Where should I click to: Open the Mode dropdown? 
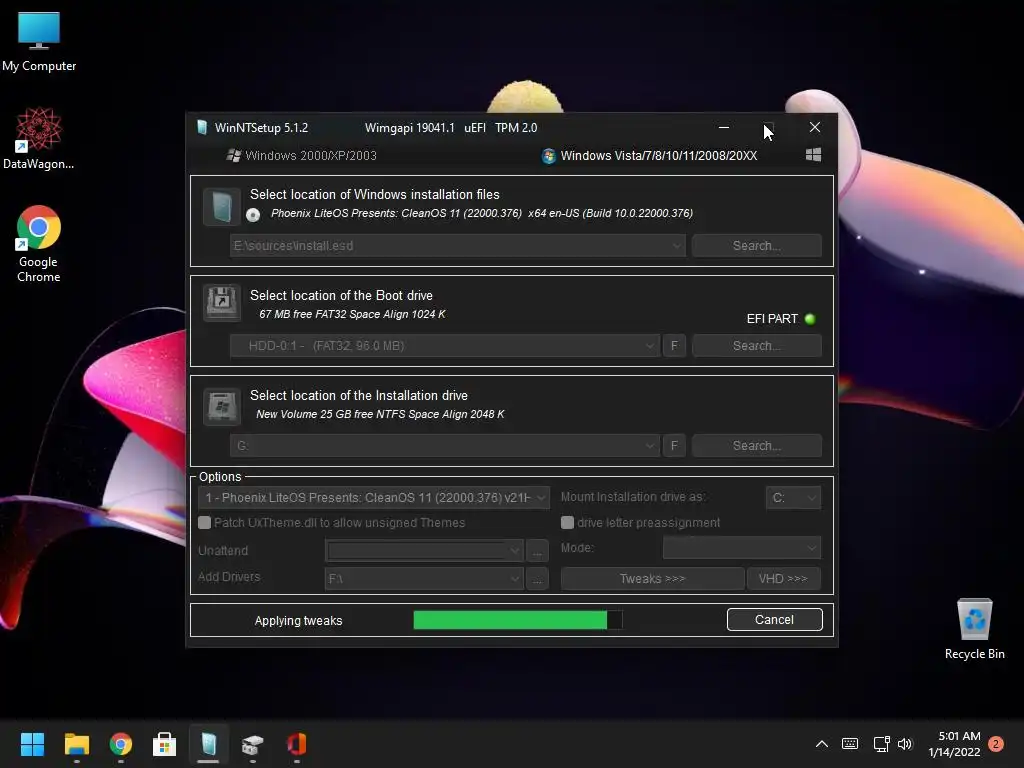(742, 547)
